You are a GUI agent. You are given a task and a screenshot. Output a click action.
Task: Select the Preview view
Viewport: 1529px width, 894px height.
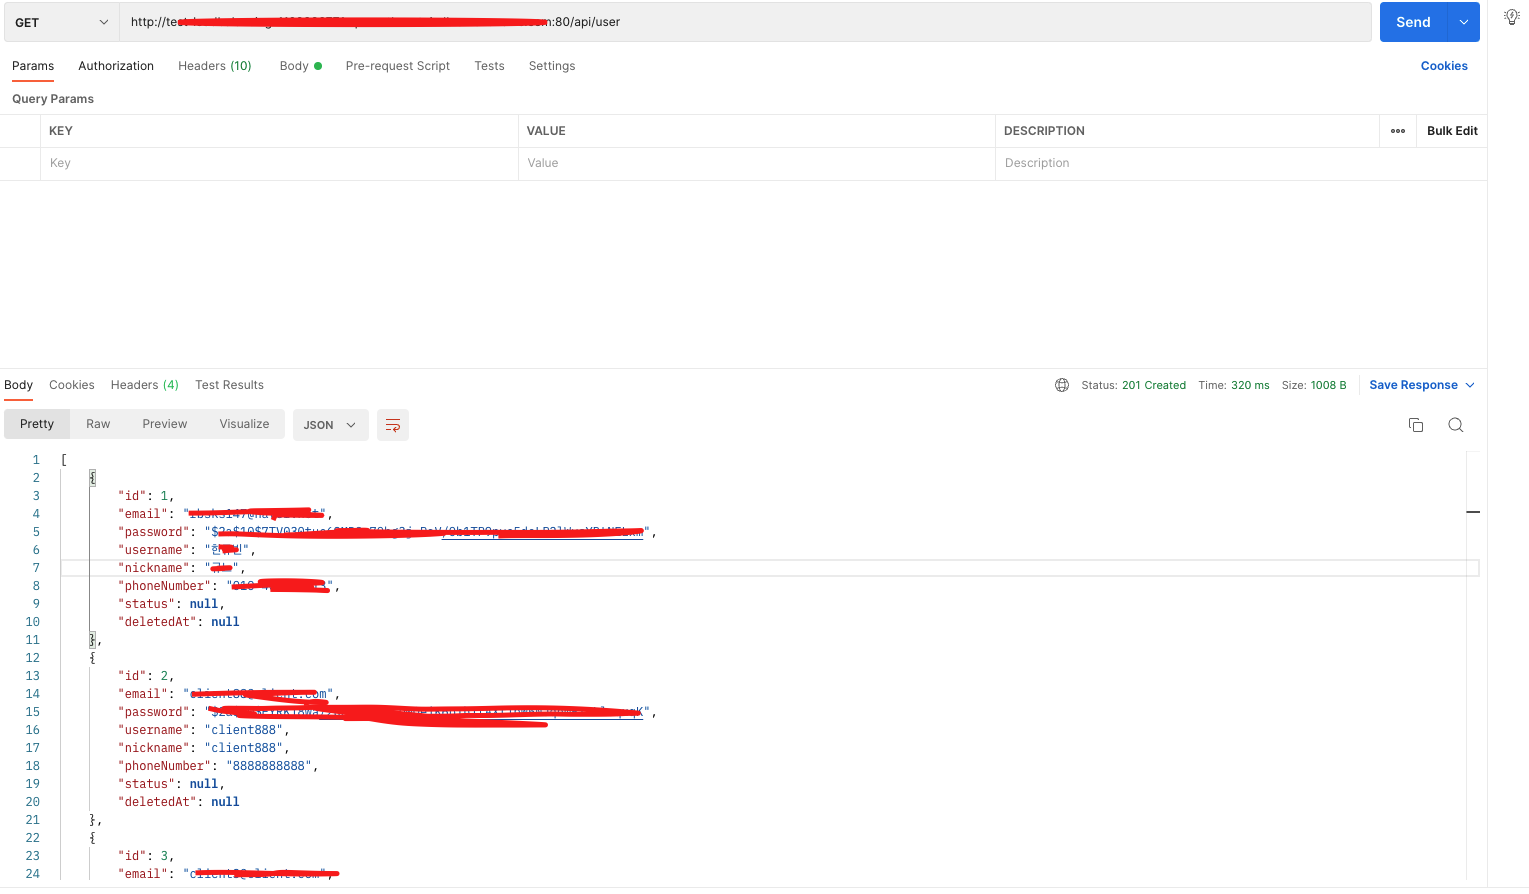(x=165, y=424)
